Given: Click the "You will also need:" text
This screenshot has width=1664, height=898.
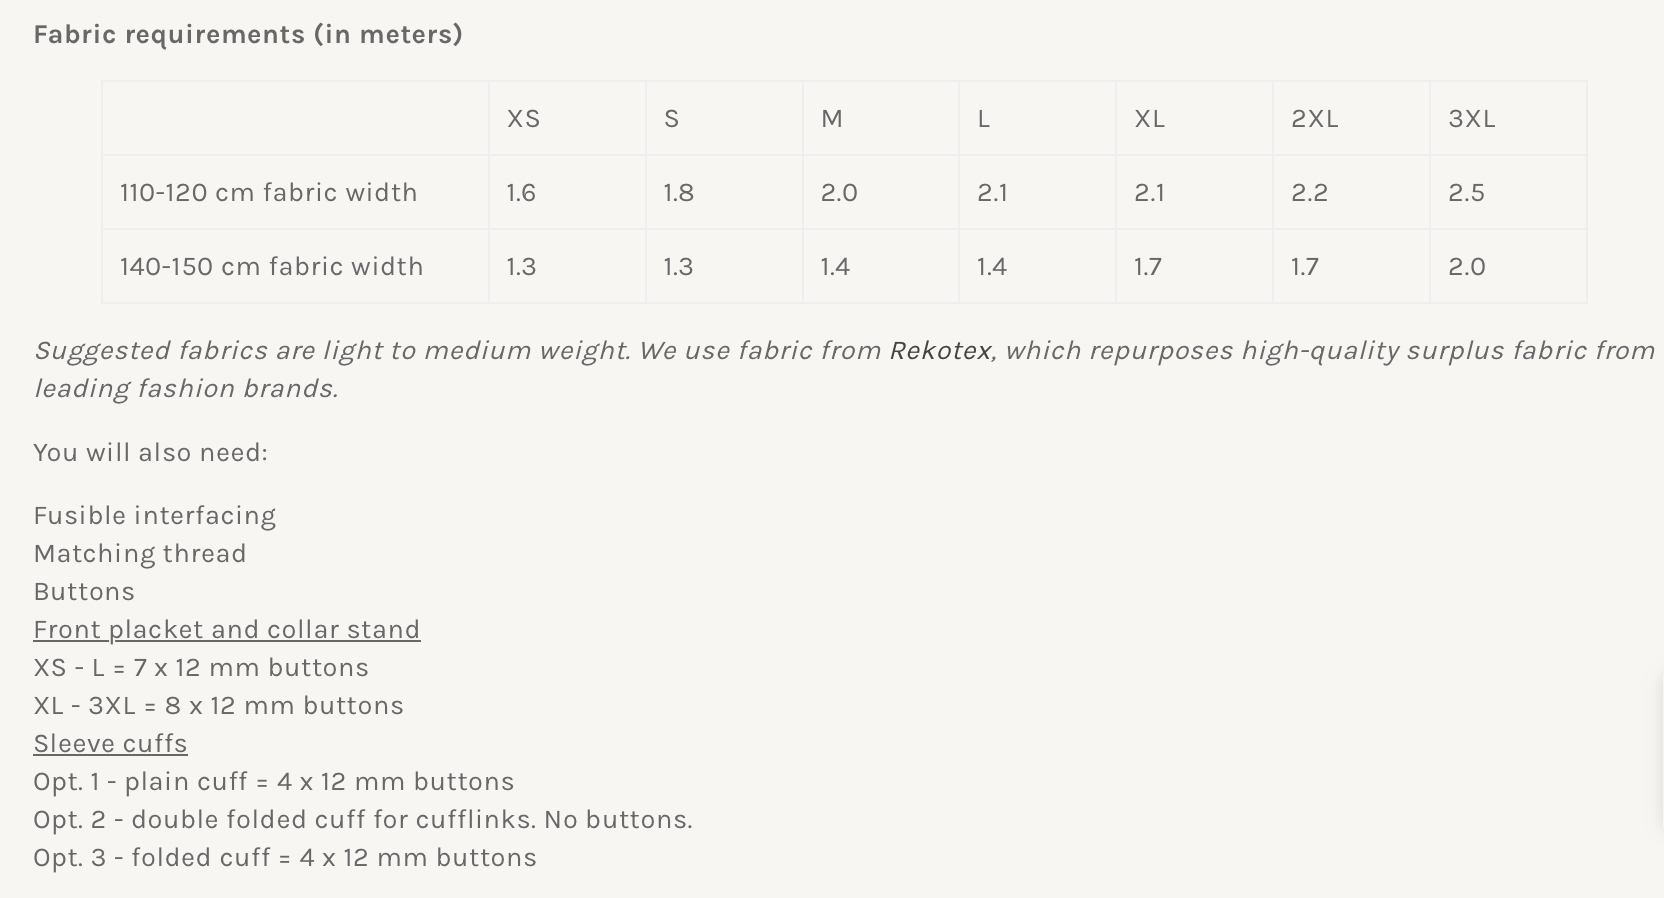Looking at the screenshot, I should 150,453.
